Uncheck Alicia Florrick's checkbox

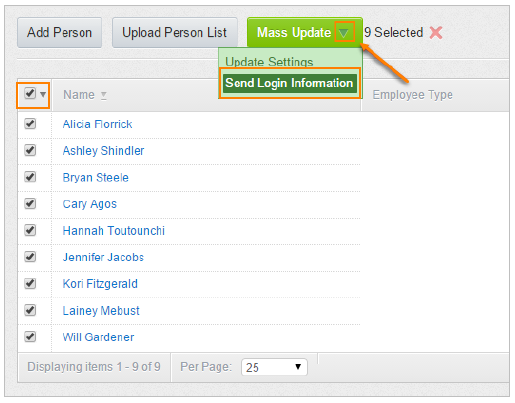coord(30,124)
